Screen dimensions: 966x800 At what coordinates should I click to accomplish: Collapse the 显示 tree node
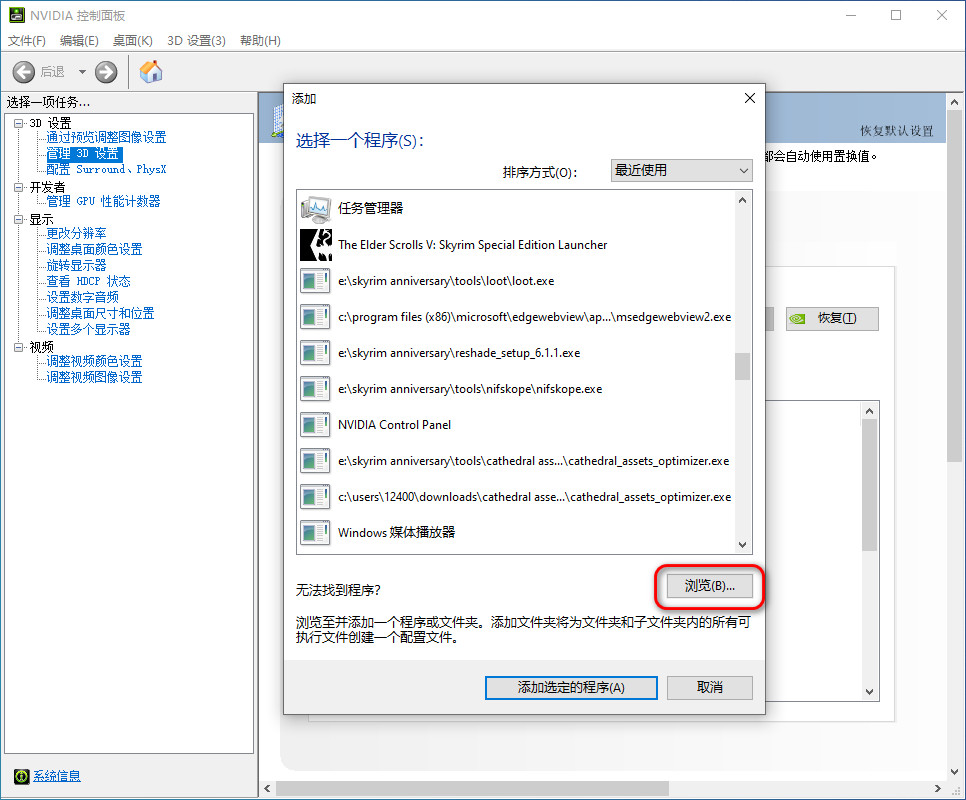[x=18, y=219]
